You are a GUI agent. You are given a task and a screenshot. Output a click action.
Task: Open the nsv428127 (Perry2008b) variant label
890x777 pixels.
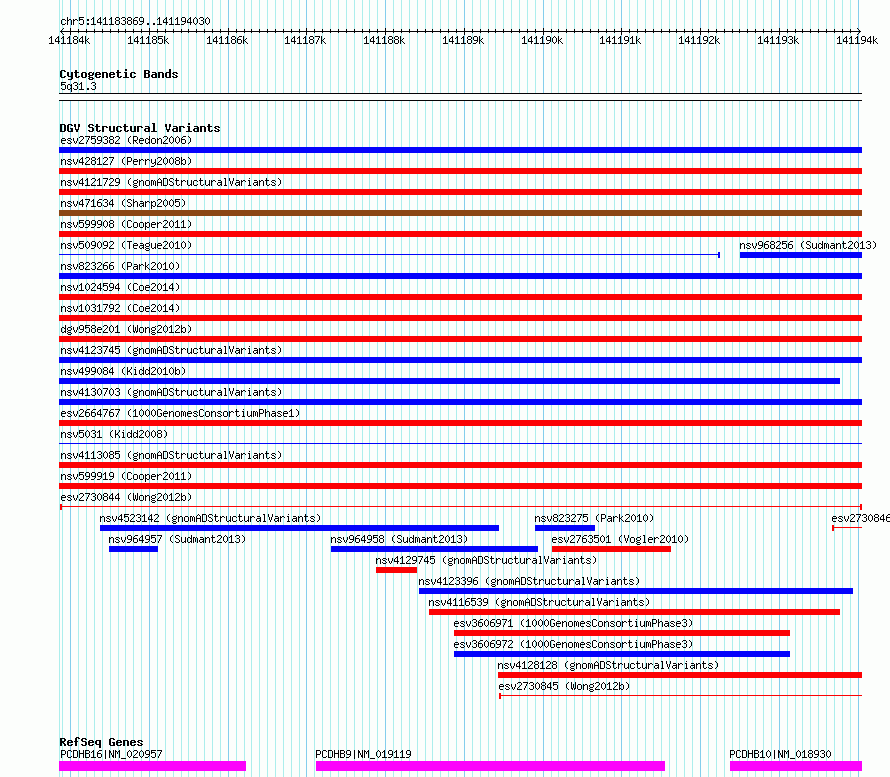(x=126, y=161)
